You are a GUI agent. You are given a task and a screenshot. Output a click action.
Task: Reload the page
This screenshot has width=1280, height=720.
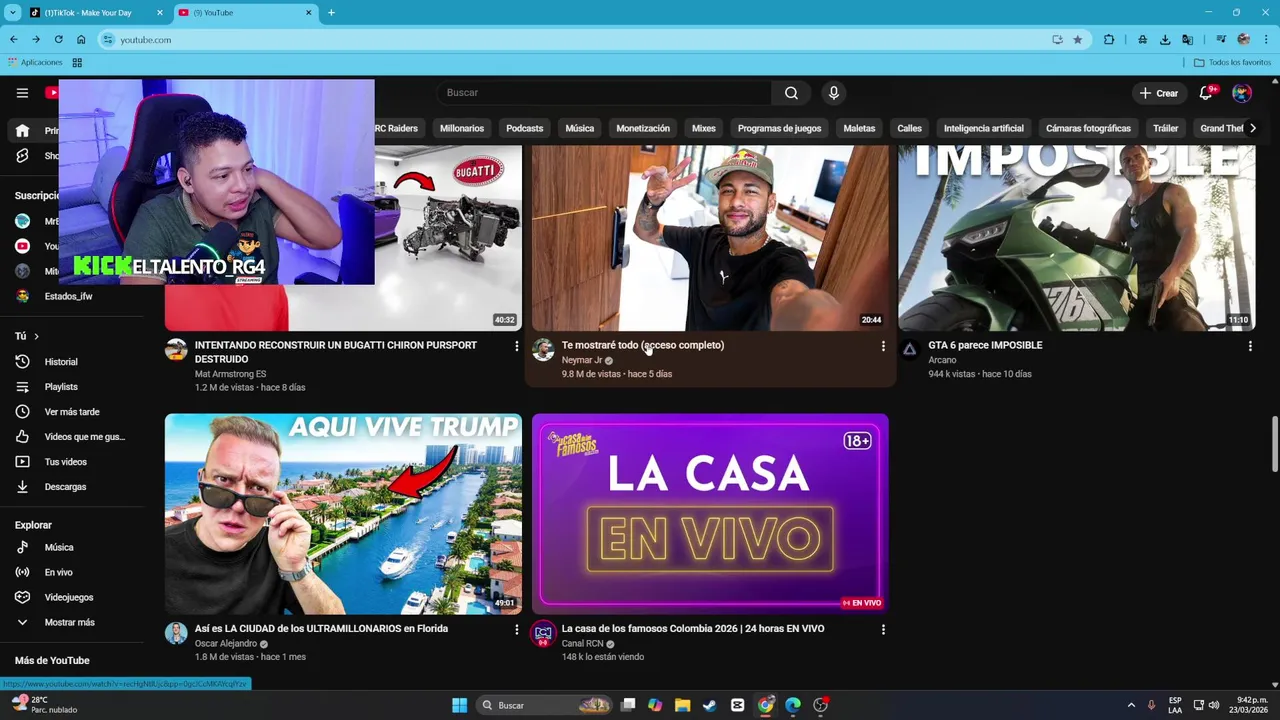58,40
